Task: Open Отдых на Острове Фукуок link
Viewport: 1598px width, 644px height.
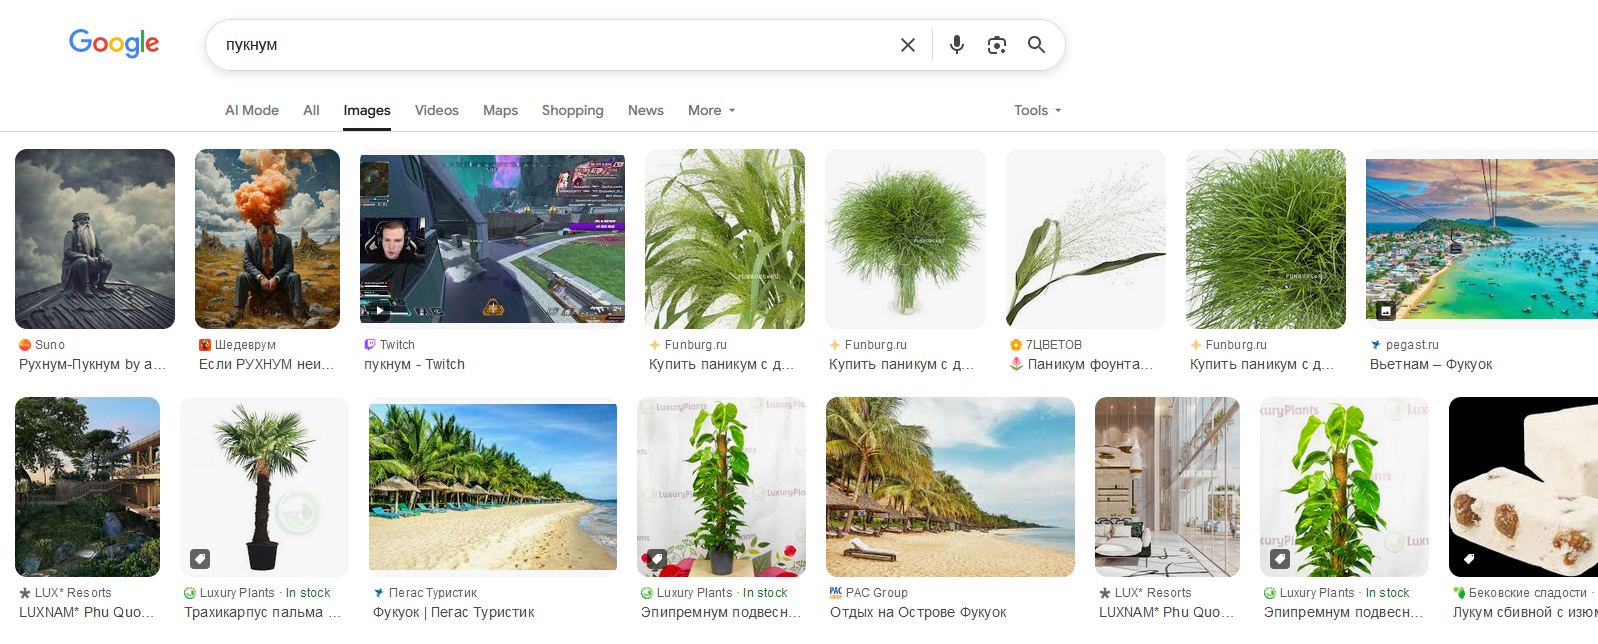Action: tap(918, 613)
